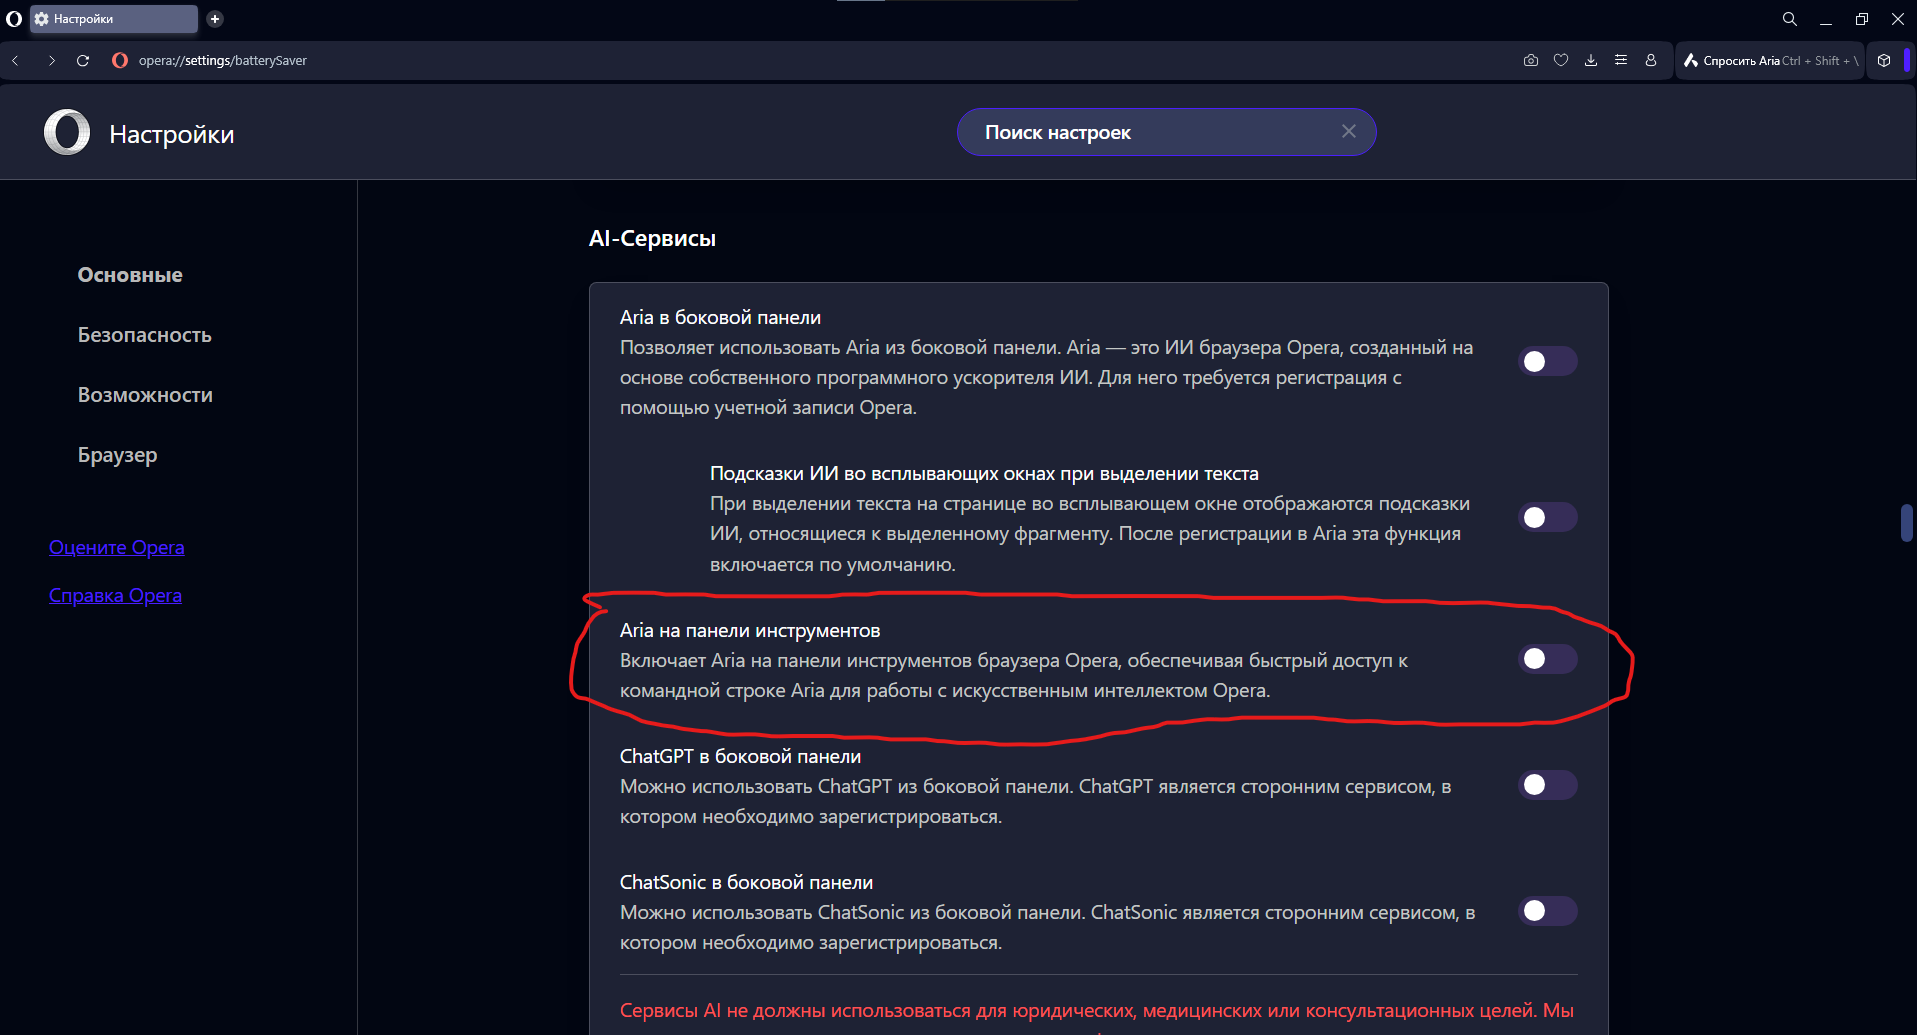Reload the page with the refresh icon
Image resolution: width=1917 pixels, height=1035 pixels.
[83, 60]
